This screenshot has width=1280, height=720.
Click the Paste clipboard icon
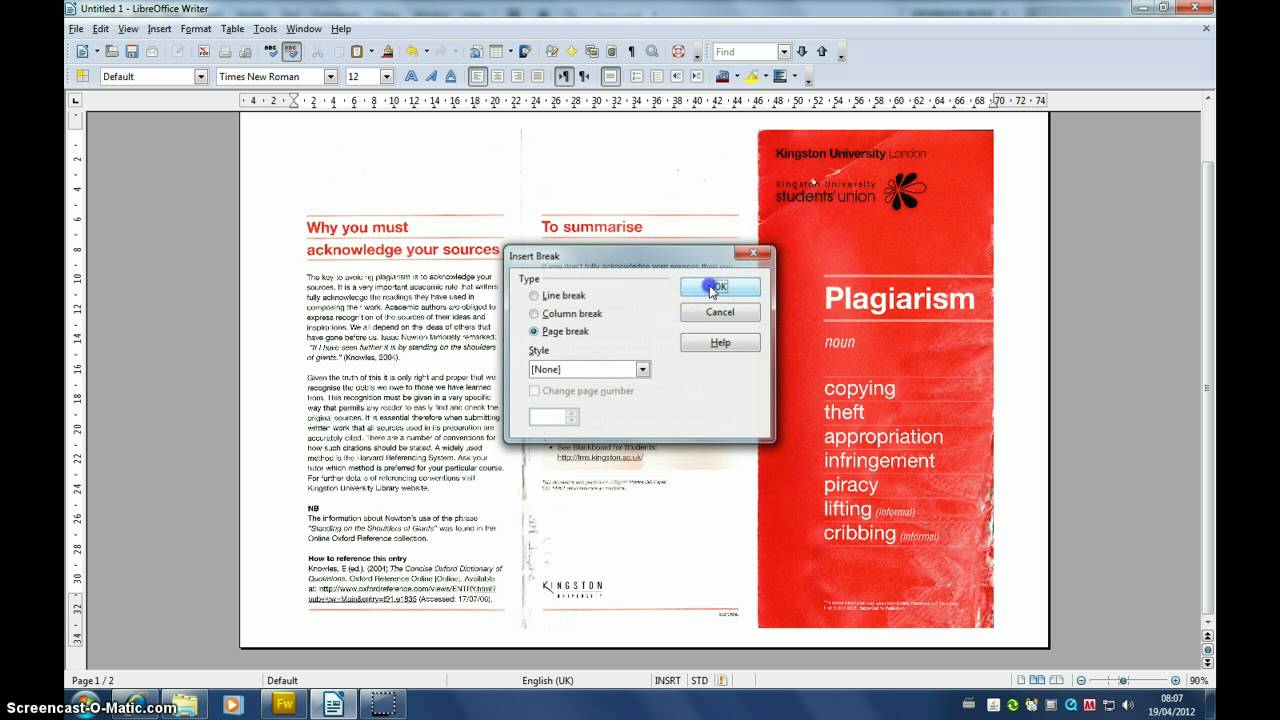pos(358,52)
